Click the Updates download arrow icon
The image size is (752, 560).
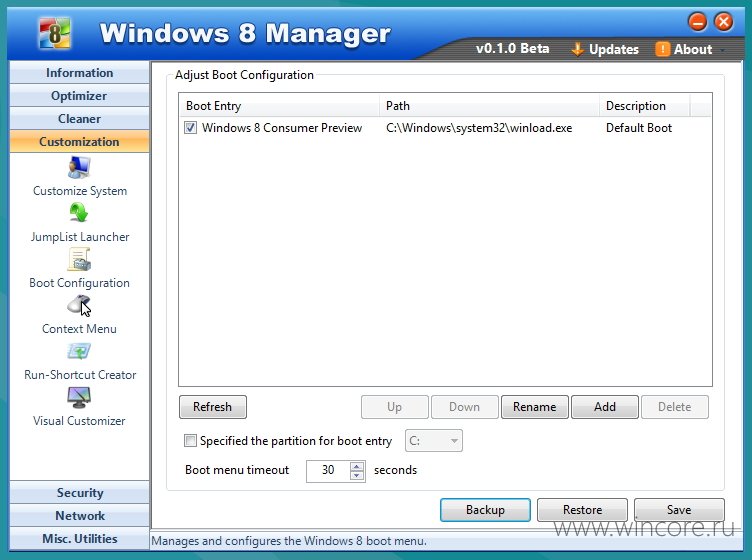[577, 49]
